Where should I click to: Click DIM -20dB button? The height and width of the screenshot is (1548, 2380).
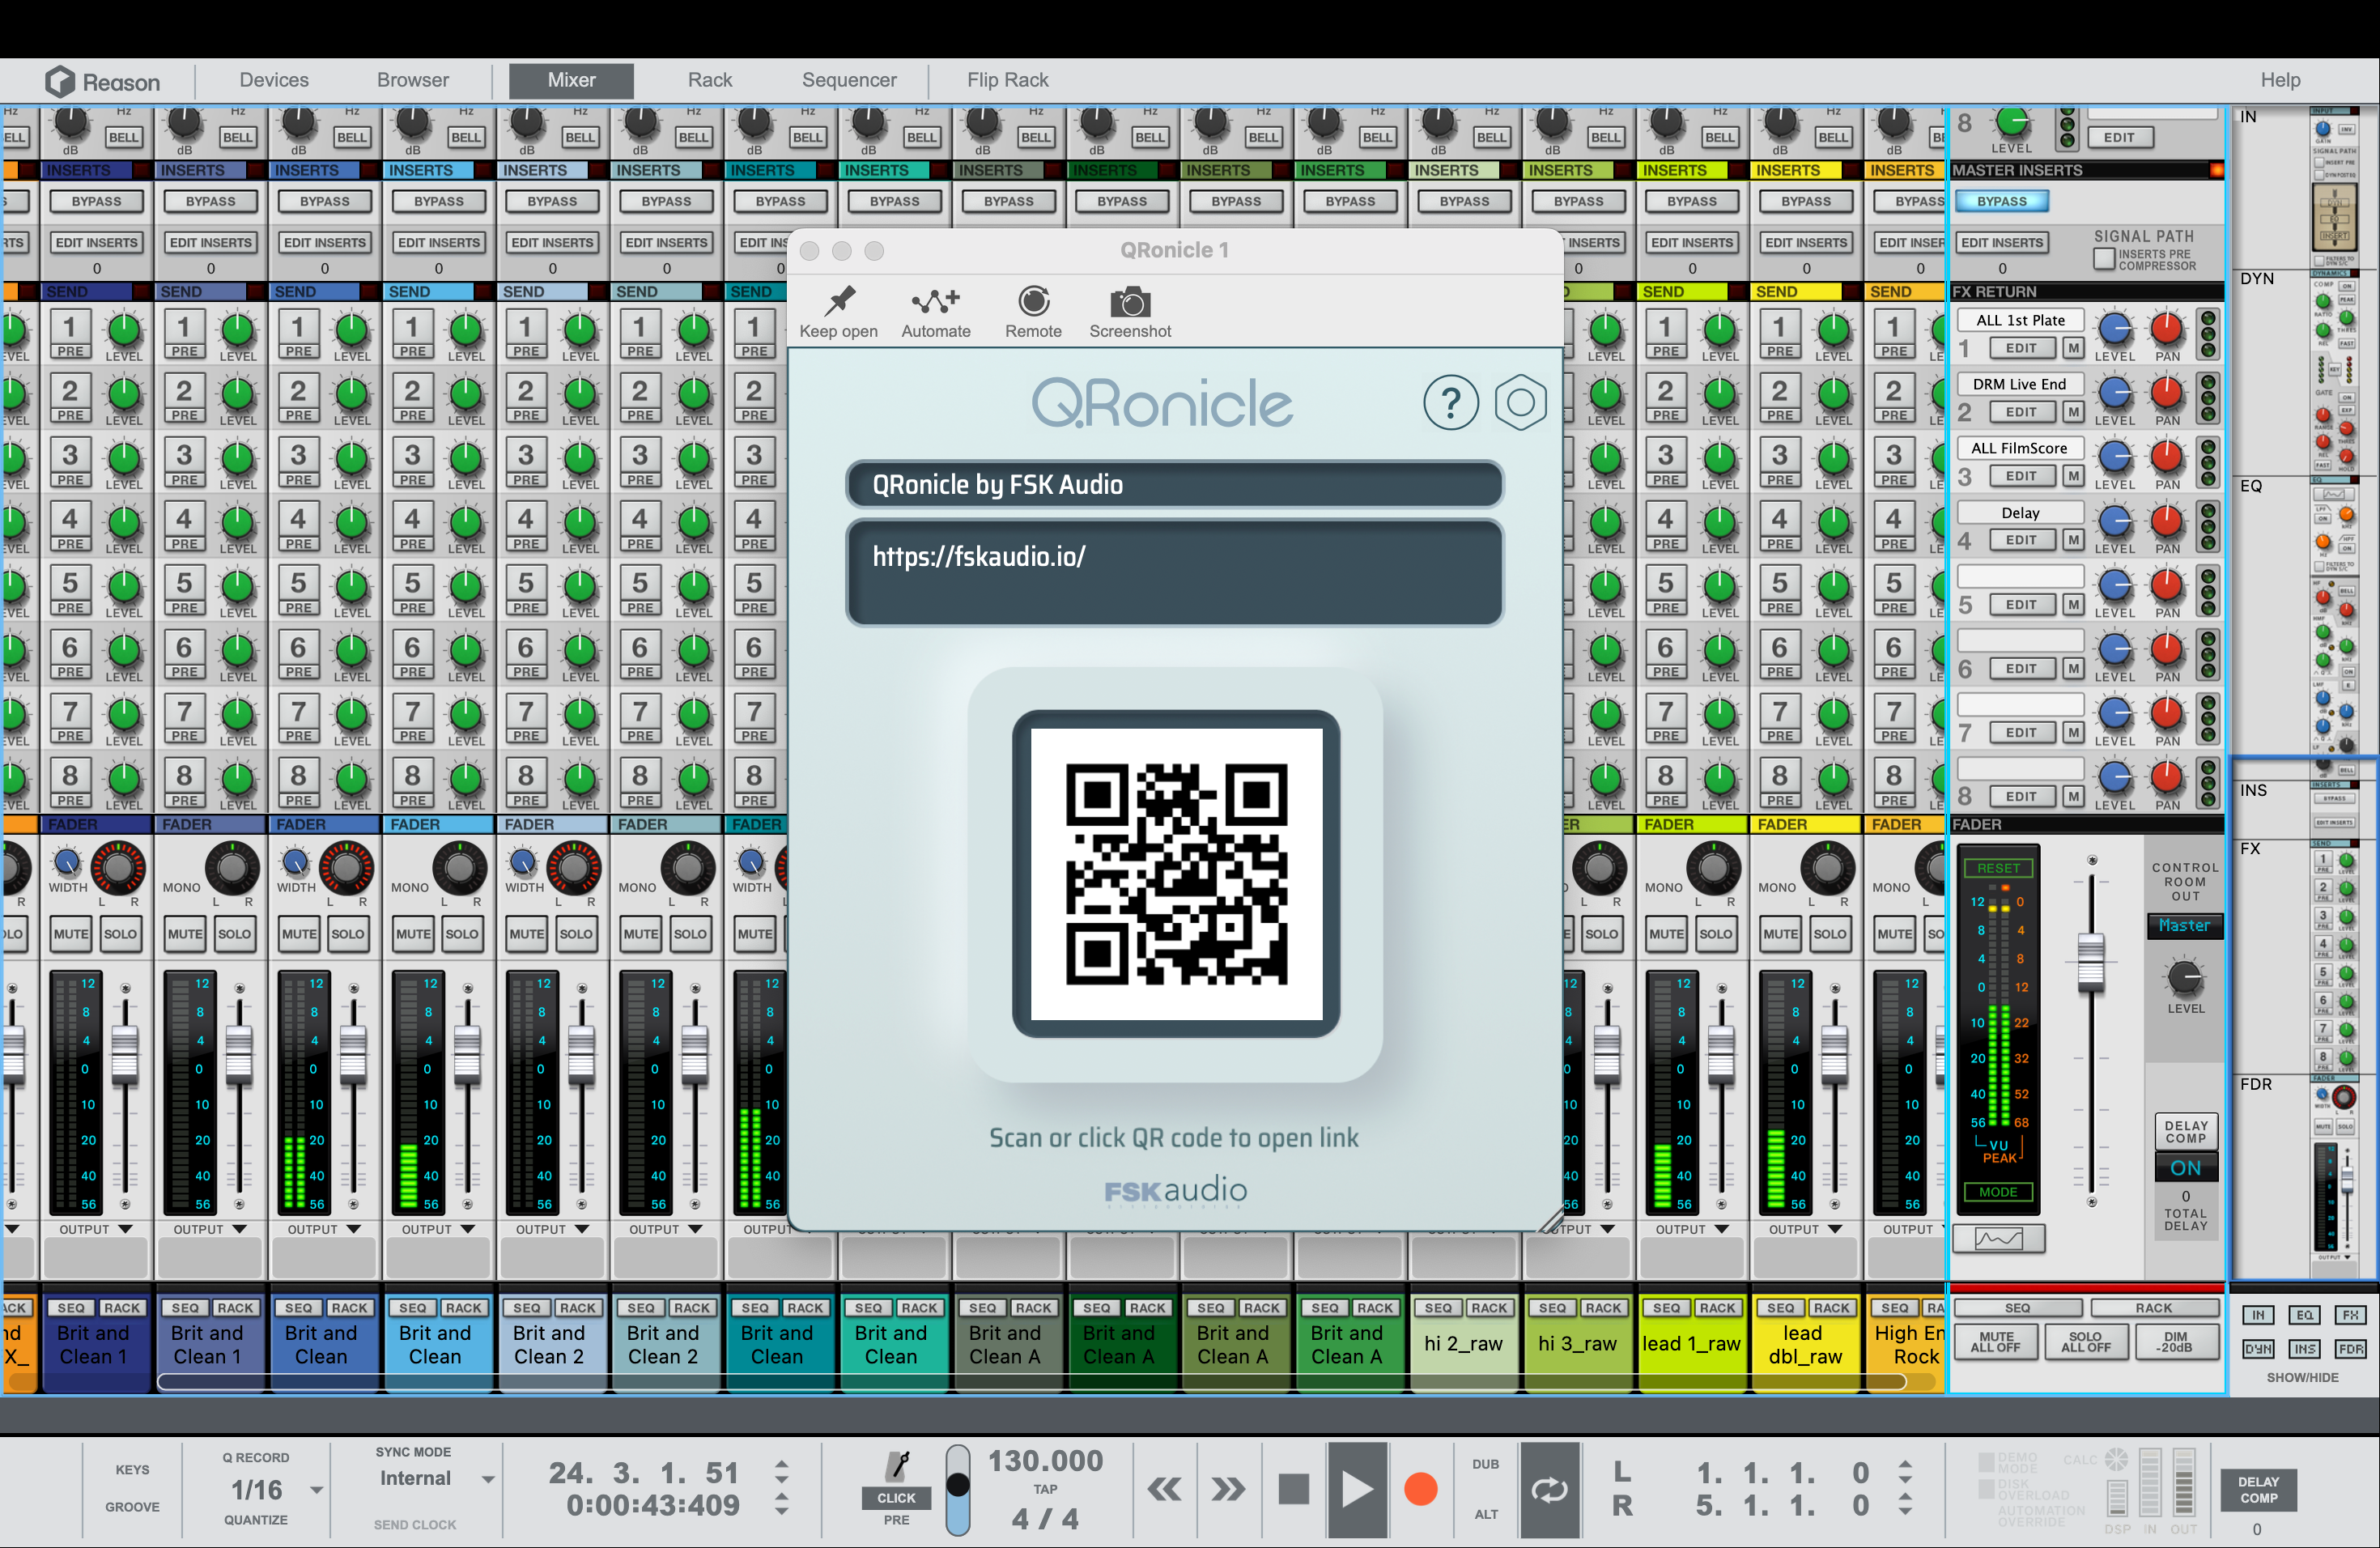[x=2175, y=1342]
